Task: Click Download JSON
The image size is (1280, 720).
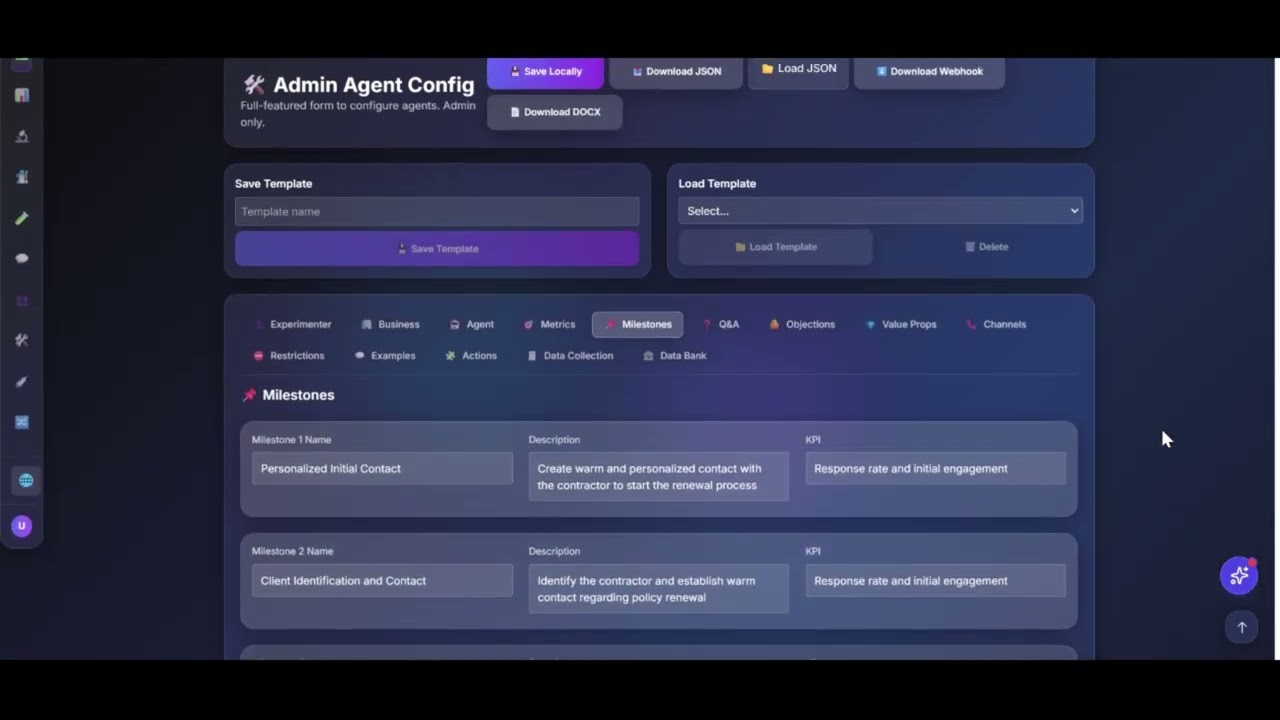Action: [676, 72]
